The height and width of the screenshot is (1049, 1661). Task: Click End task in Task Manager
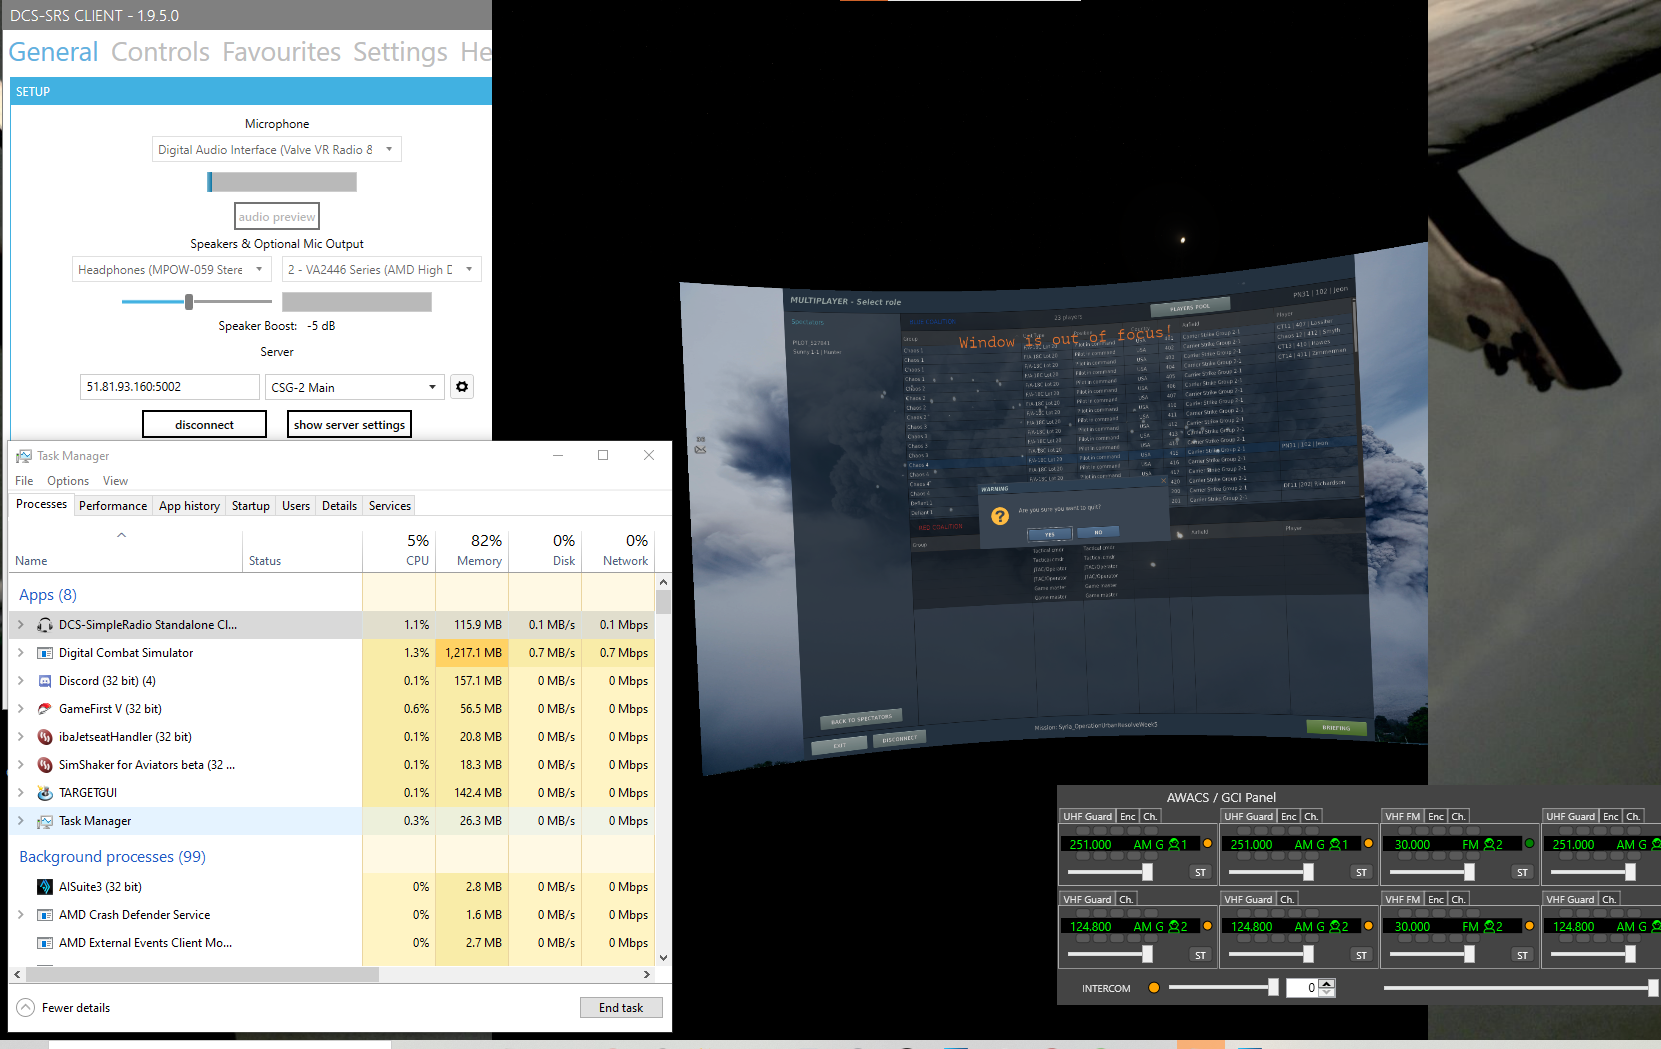621,1008
